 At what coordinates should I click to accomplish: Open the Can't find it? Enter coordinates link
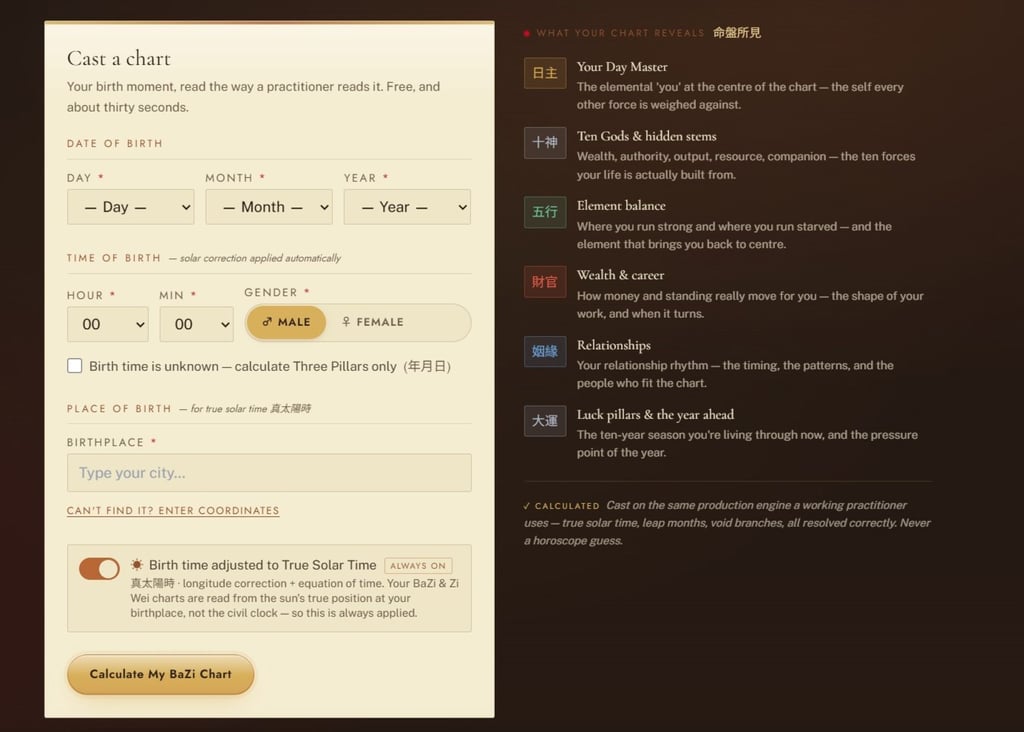click(x=173, y=511)
